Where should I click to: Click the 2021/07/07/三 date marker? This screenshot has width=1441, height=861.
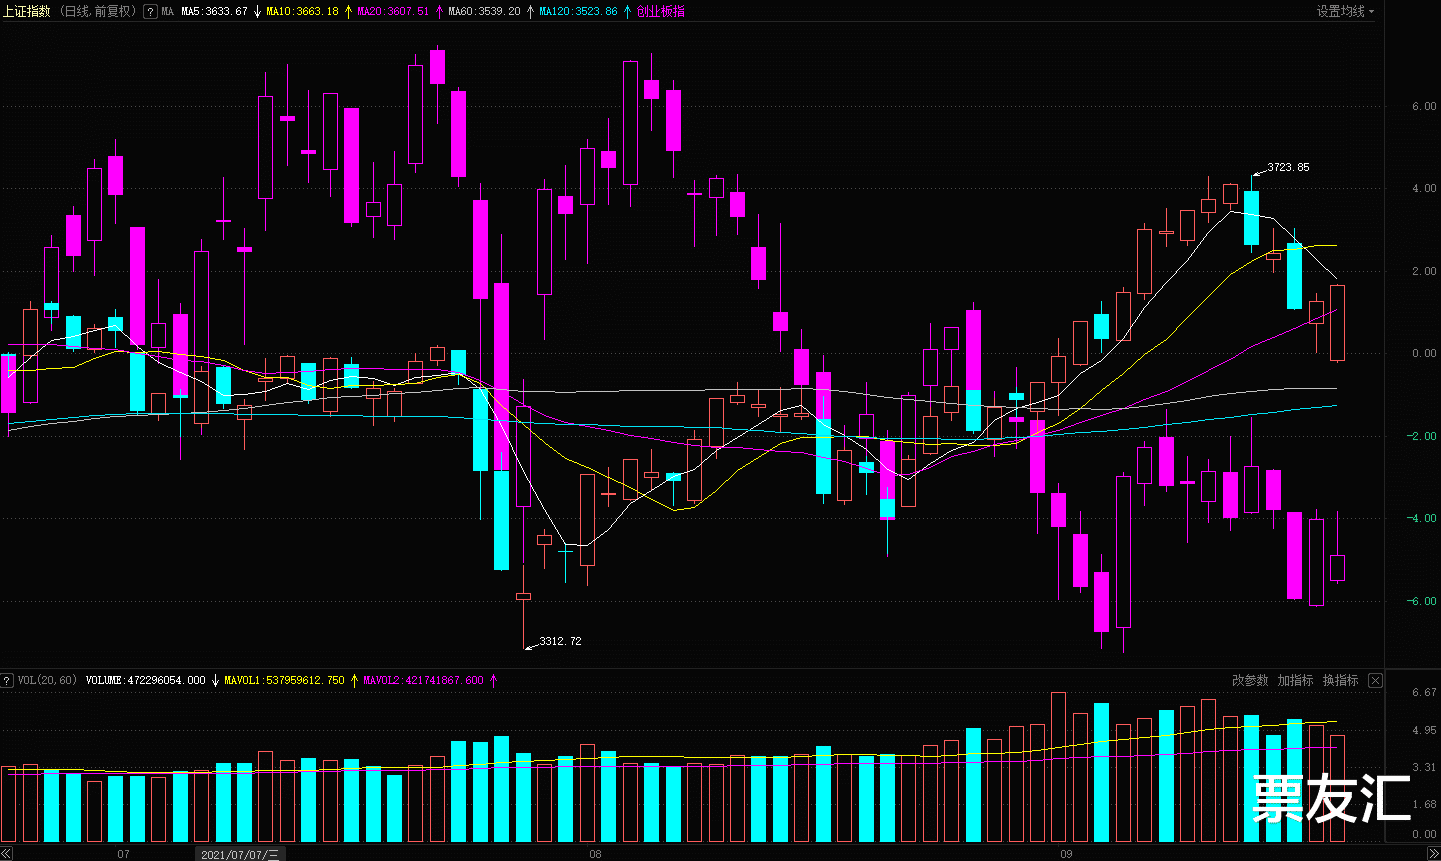tap(240, 854)
